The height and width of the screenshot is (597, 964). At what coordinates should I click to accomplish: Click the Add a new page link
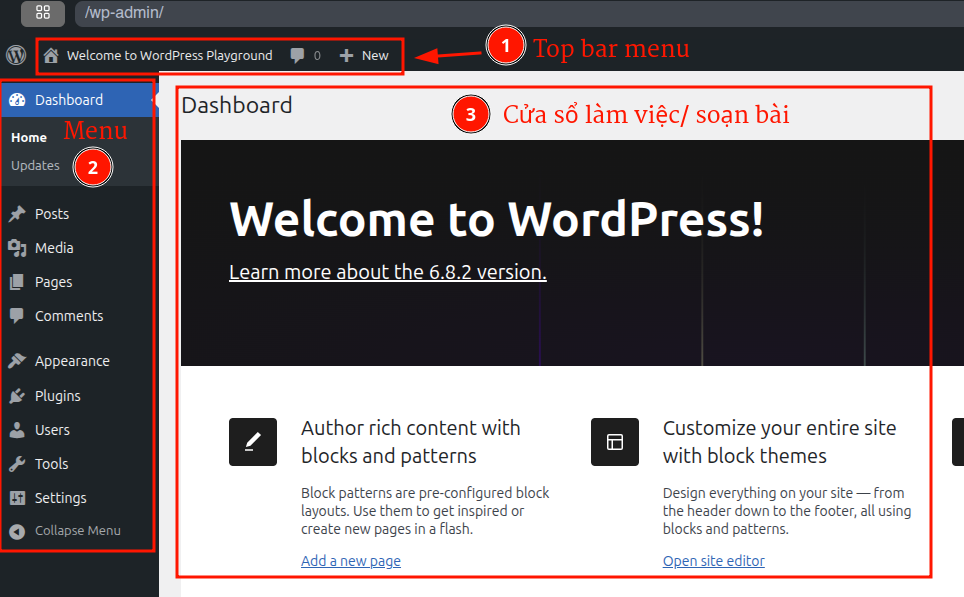point(350,561)
